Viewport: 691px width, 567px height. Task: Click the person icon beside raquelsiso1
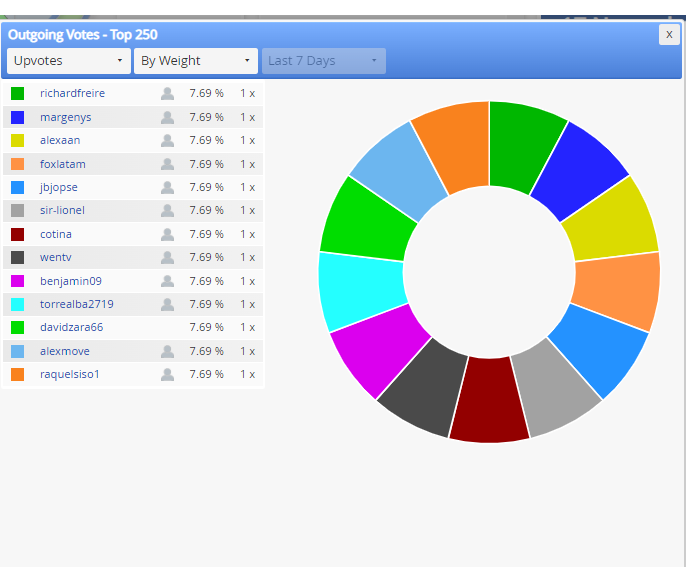(167, 374)
